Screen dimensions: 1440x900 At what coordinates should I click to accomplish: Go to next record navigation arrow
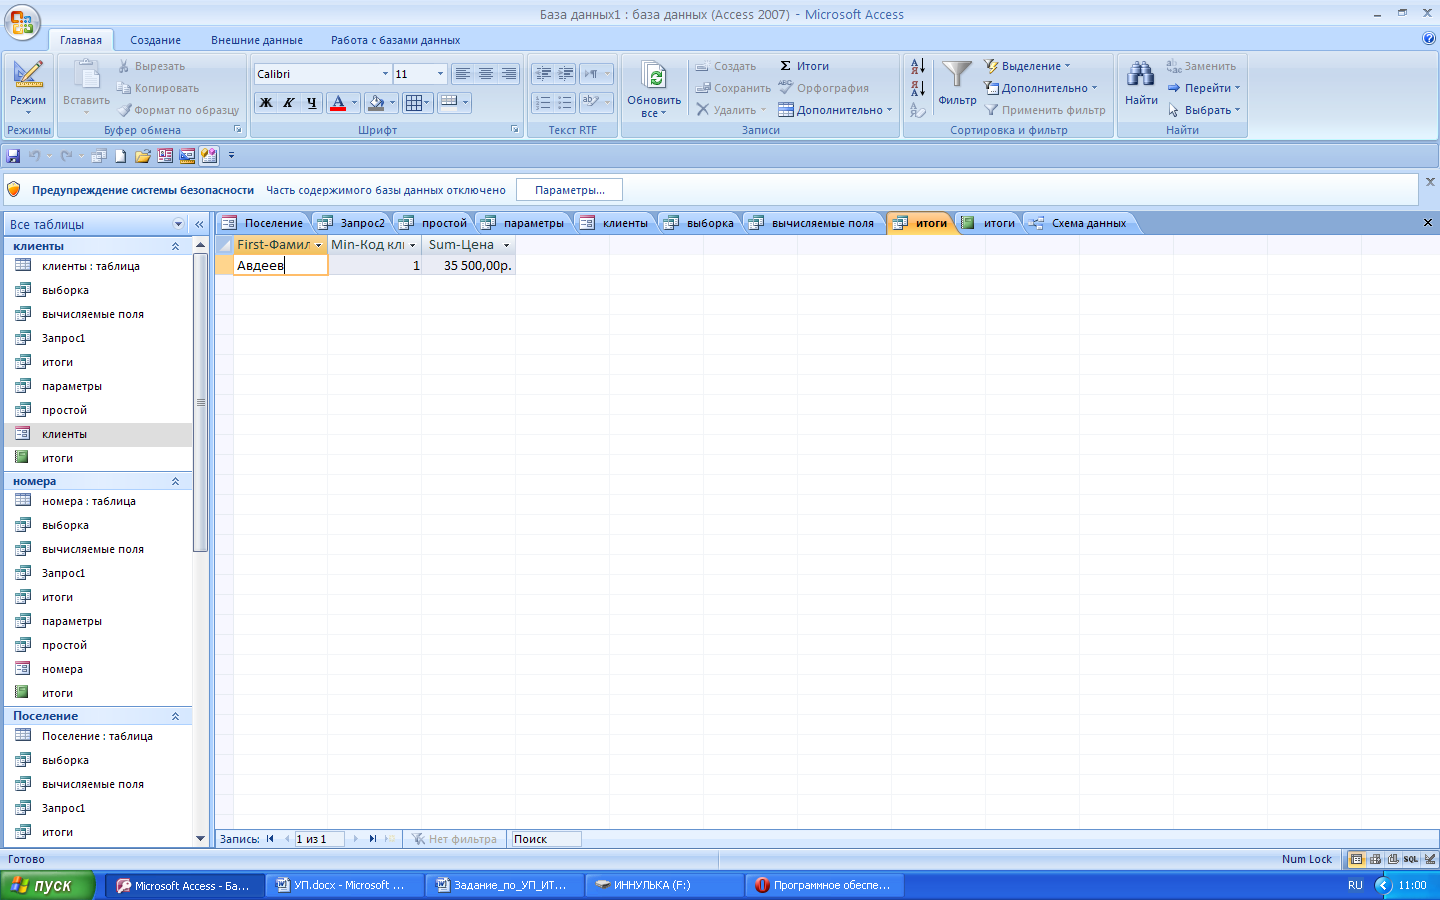pos(355,839)
